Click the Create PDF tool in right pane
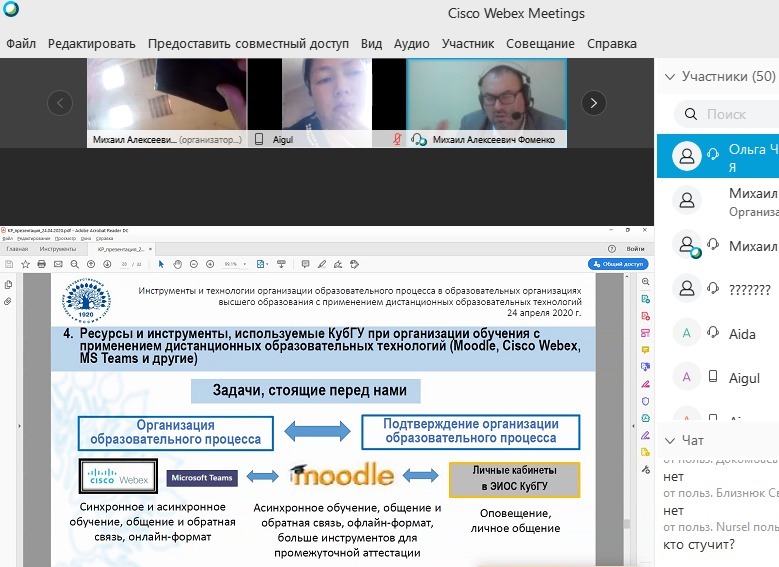Screen dimensions: 779x567 tap(645, 316)
